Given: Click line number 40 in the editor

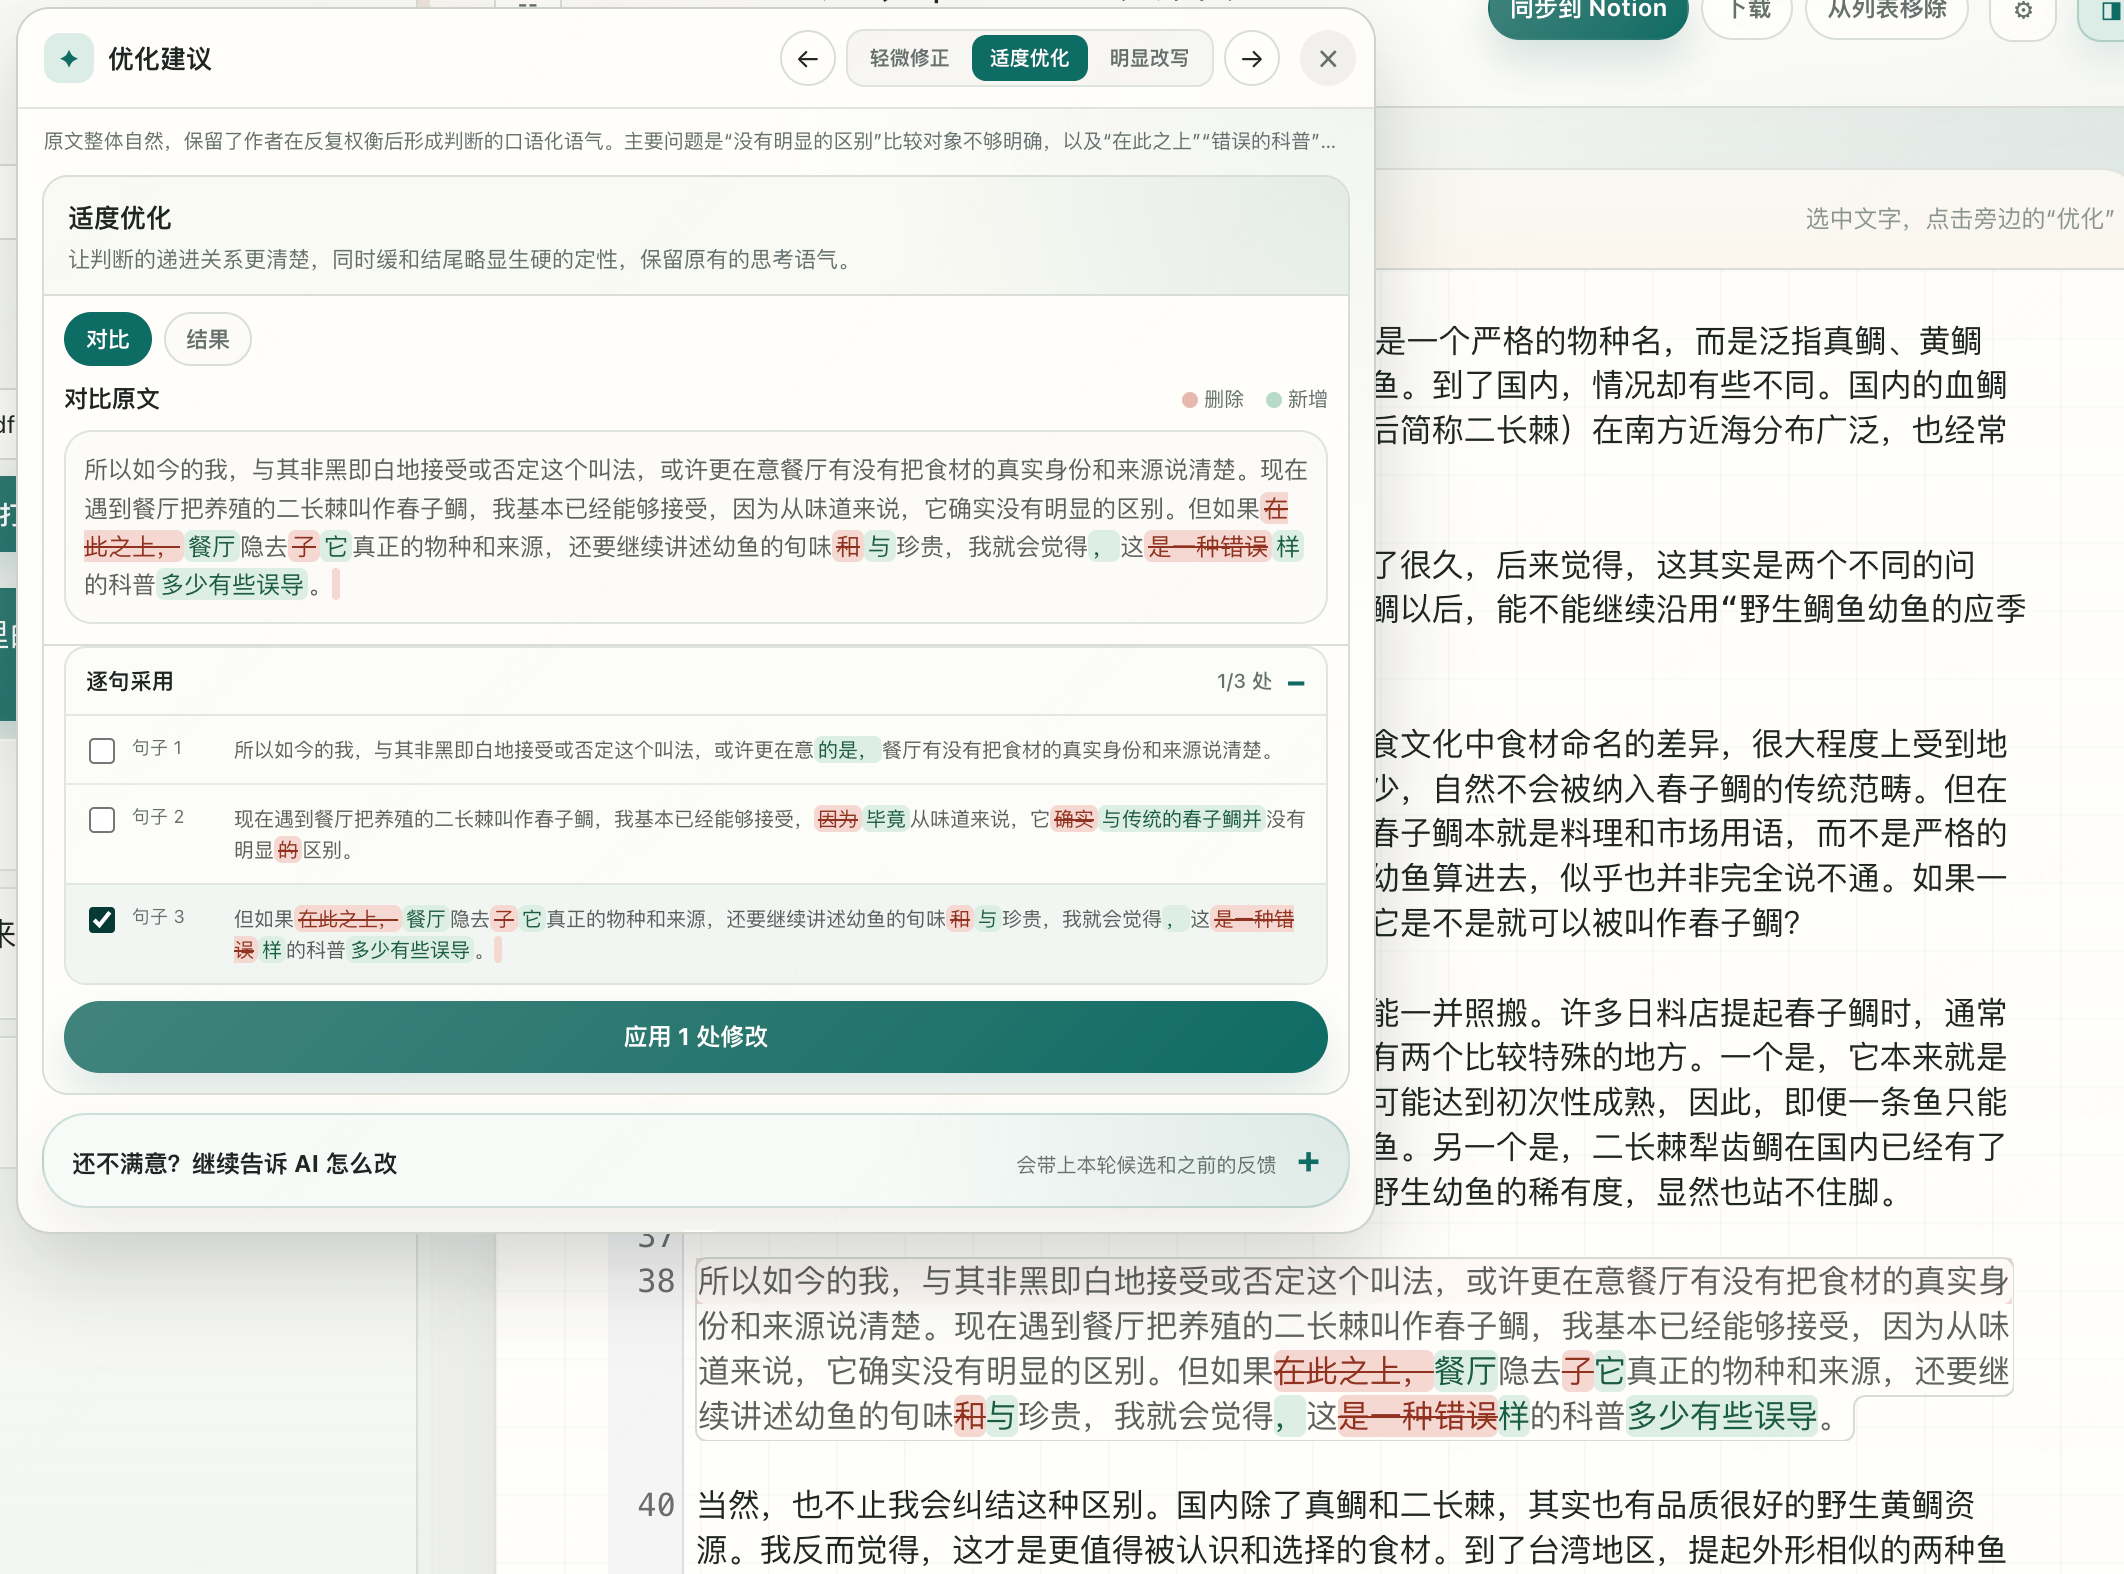Looking at the screenshot, I should click(x=656, y=1505).
